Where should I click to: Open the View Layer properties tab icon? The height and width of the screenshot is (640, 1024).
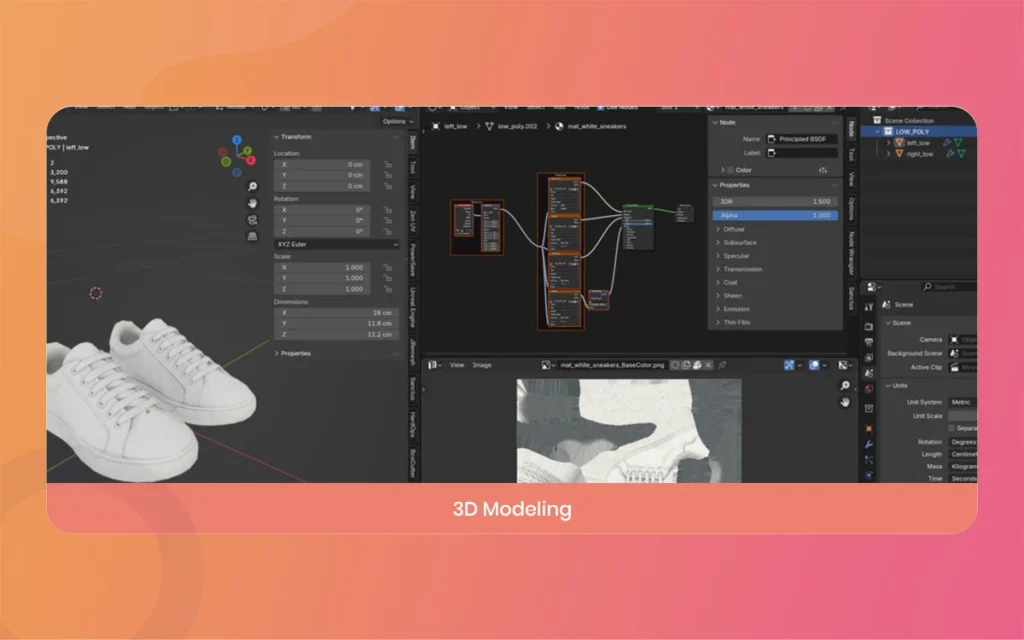pyautogui.click(x=869, y=358)
